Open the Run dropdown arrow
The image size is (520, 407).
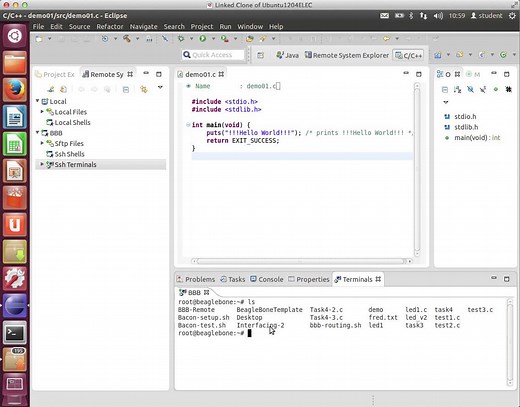[x=213, y=39]
